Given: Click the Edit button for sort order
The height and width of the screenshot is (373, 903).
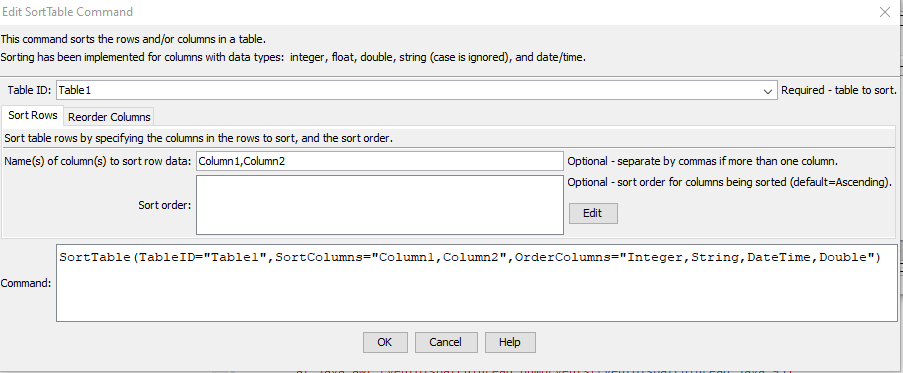Looking at the screenshot, I should point(593,213).
